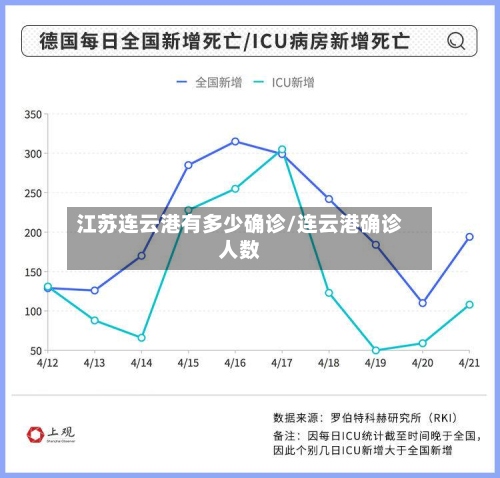The image size is (500, 478).
Task: Click the 4/17 axis label
Action: (x=282, y=363)
